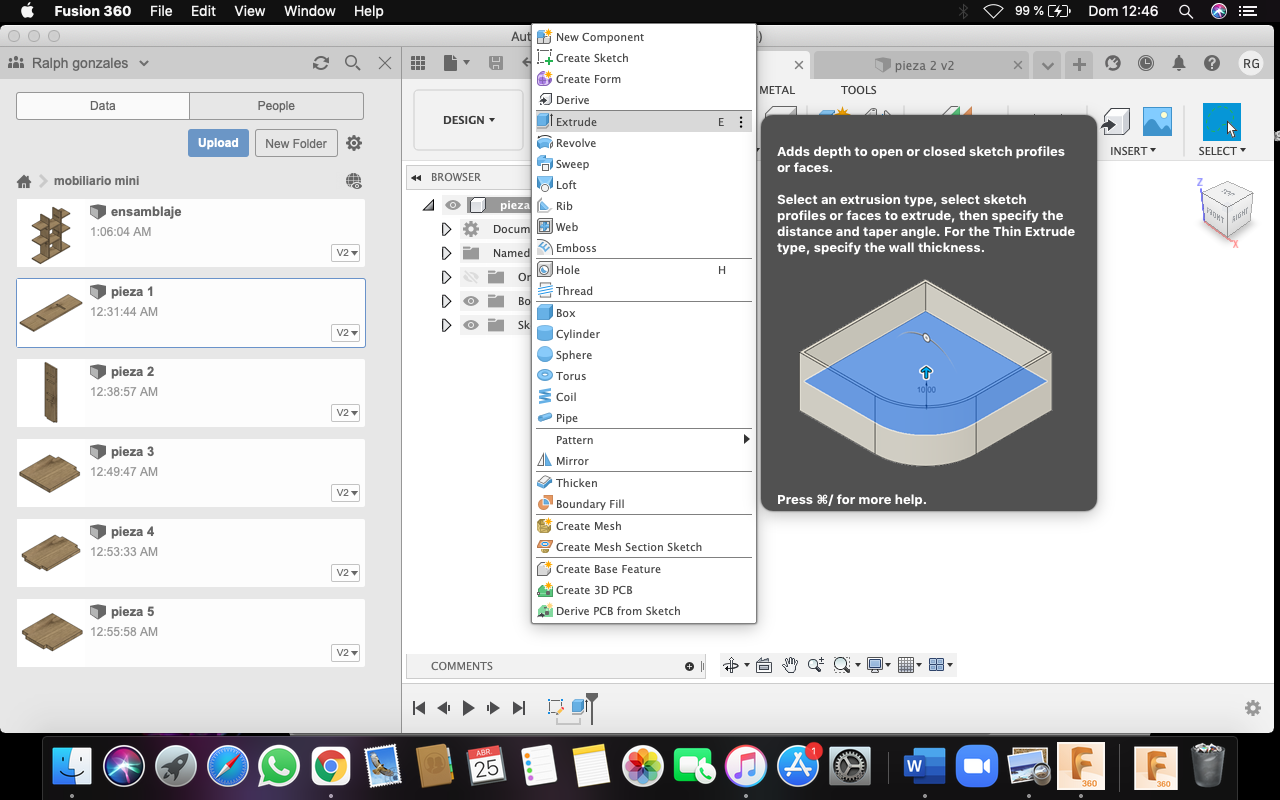
Task: Show the hidden Origin folder using its eye
Action: [x=471, y=277]
